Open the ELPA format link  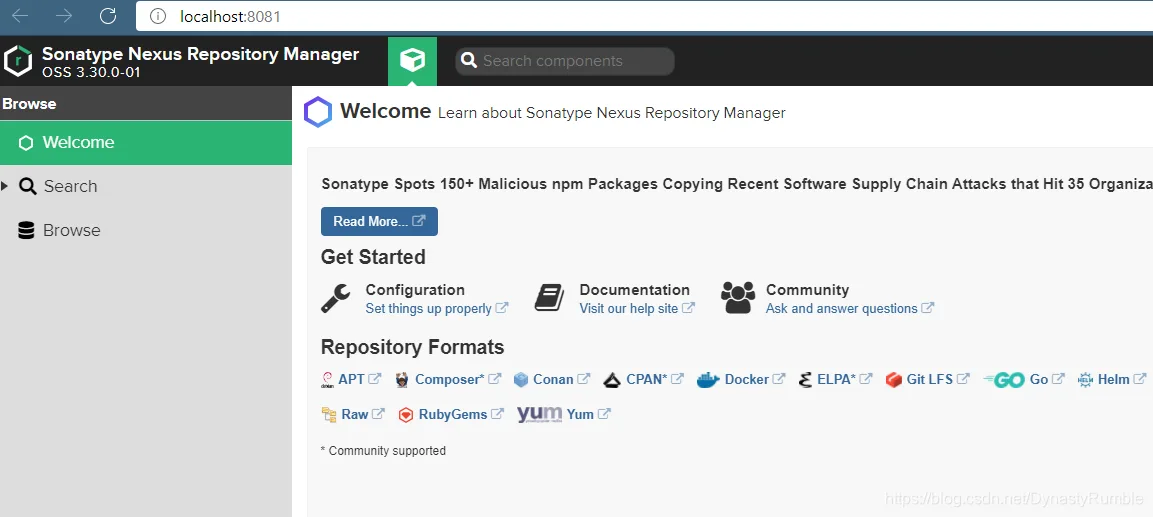[x=844, y=379]
